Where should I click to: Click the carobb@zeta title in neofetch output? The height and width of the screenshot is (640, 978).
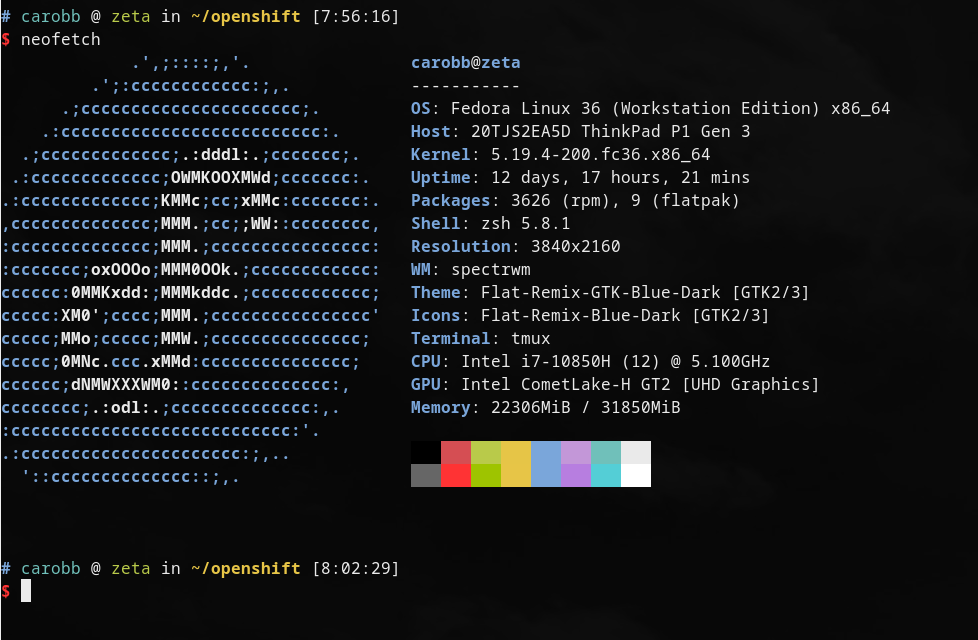click(x=465, y=63)
